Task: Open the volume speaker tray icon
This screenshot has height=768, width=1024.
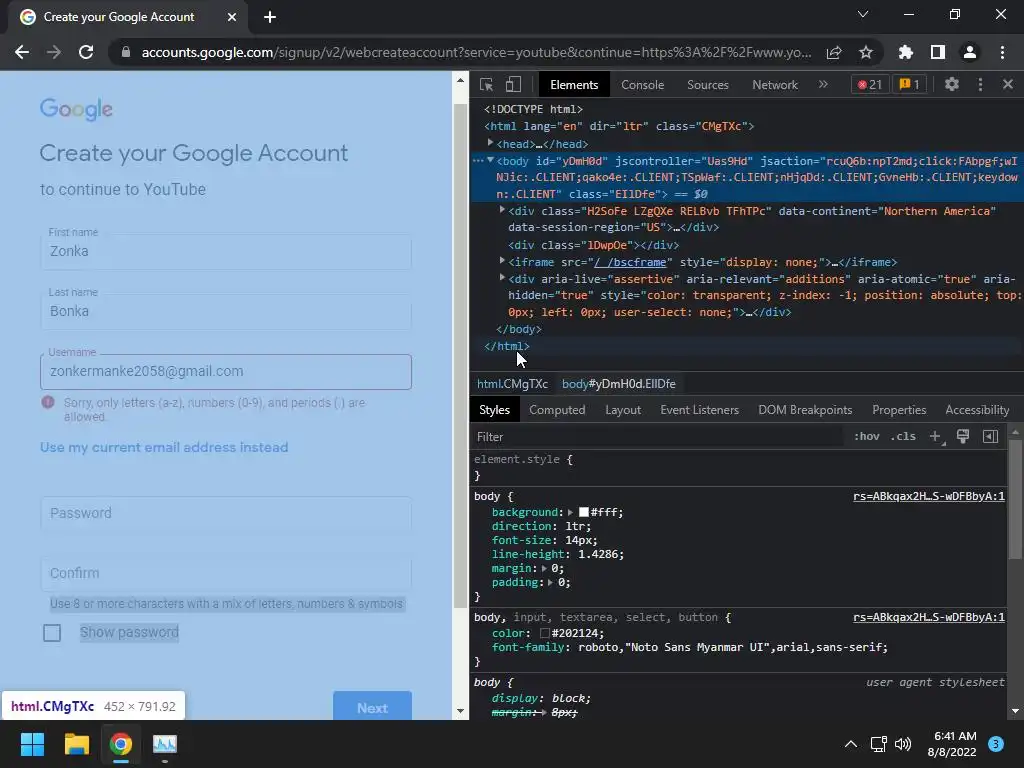Action: point(903,744)
